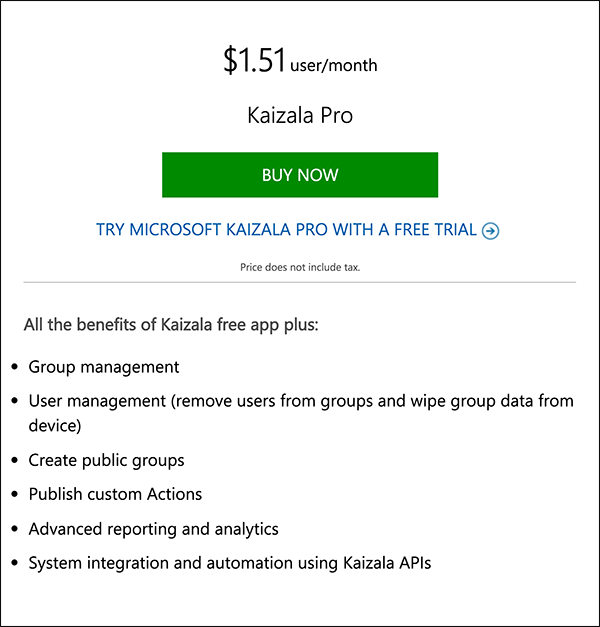Click the circled arrow icon after FREE TRIAL
Screen dimensions: 600x627
(x=490, y=231)
